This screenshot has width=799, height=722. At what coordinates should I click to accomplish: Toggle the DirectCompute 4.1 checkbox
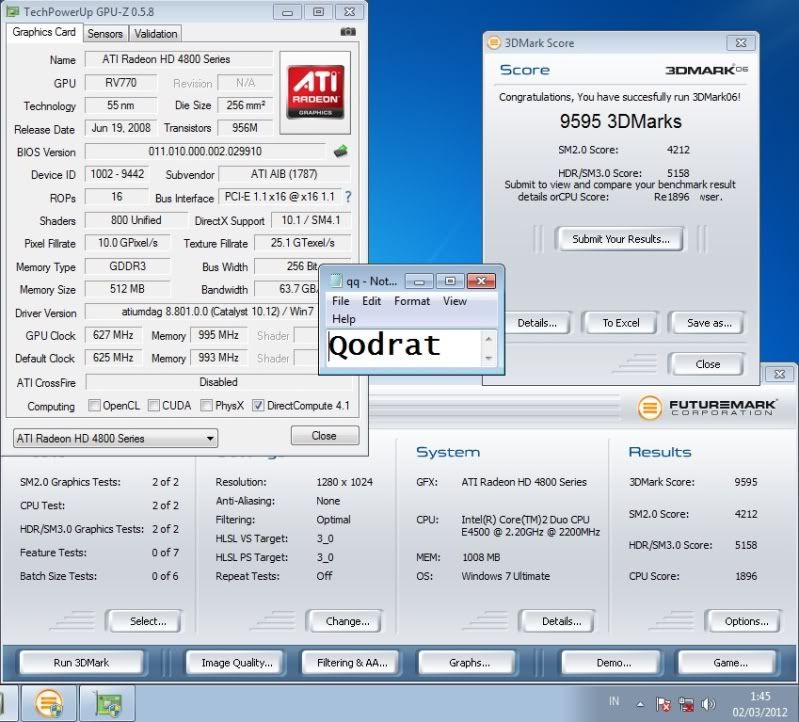point(258,405)
